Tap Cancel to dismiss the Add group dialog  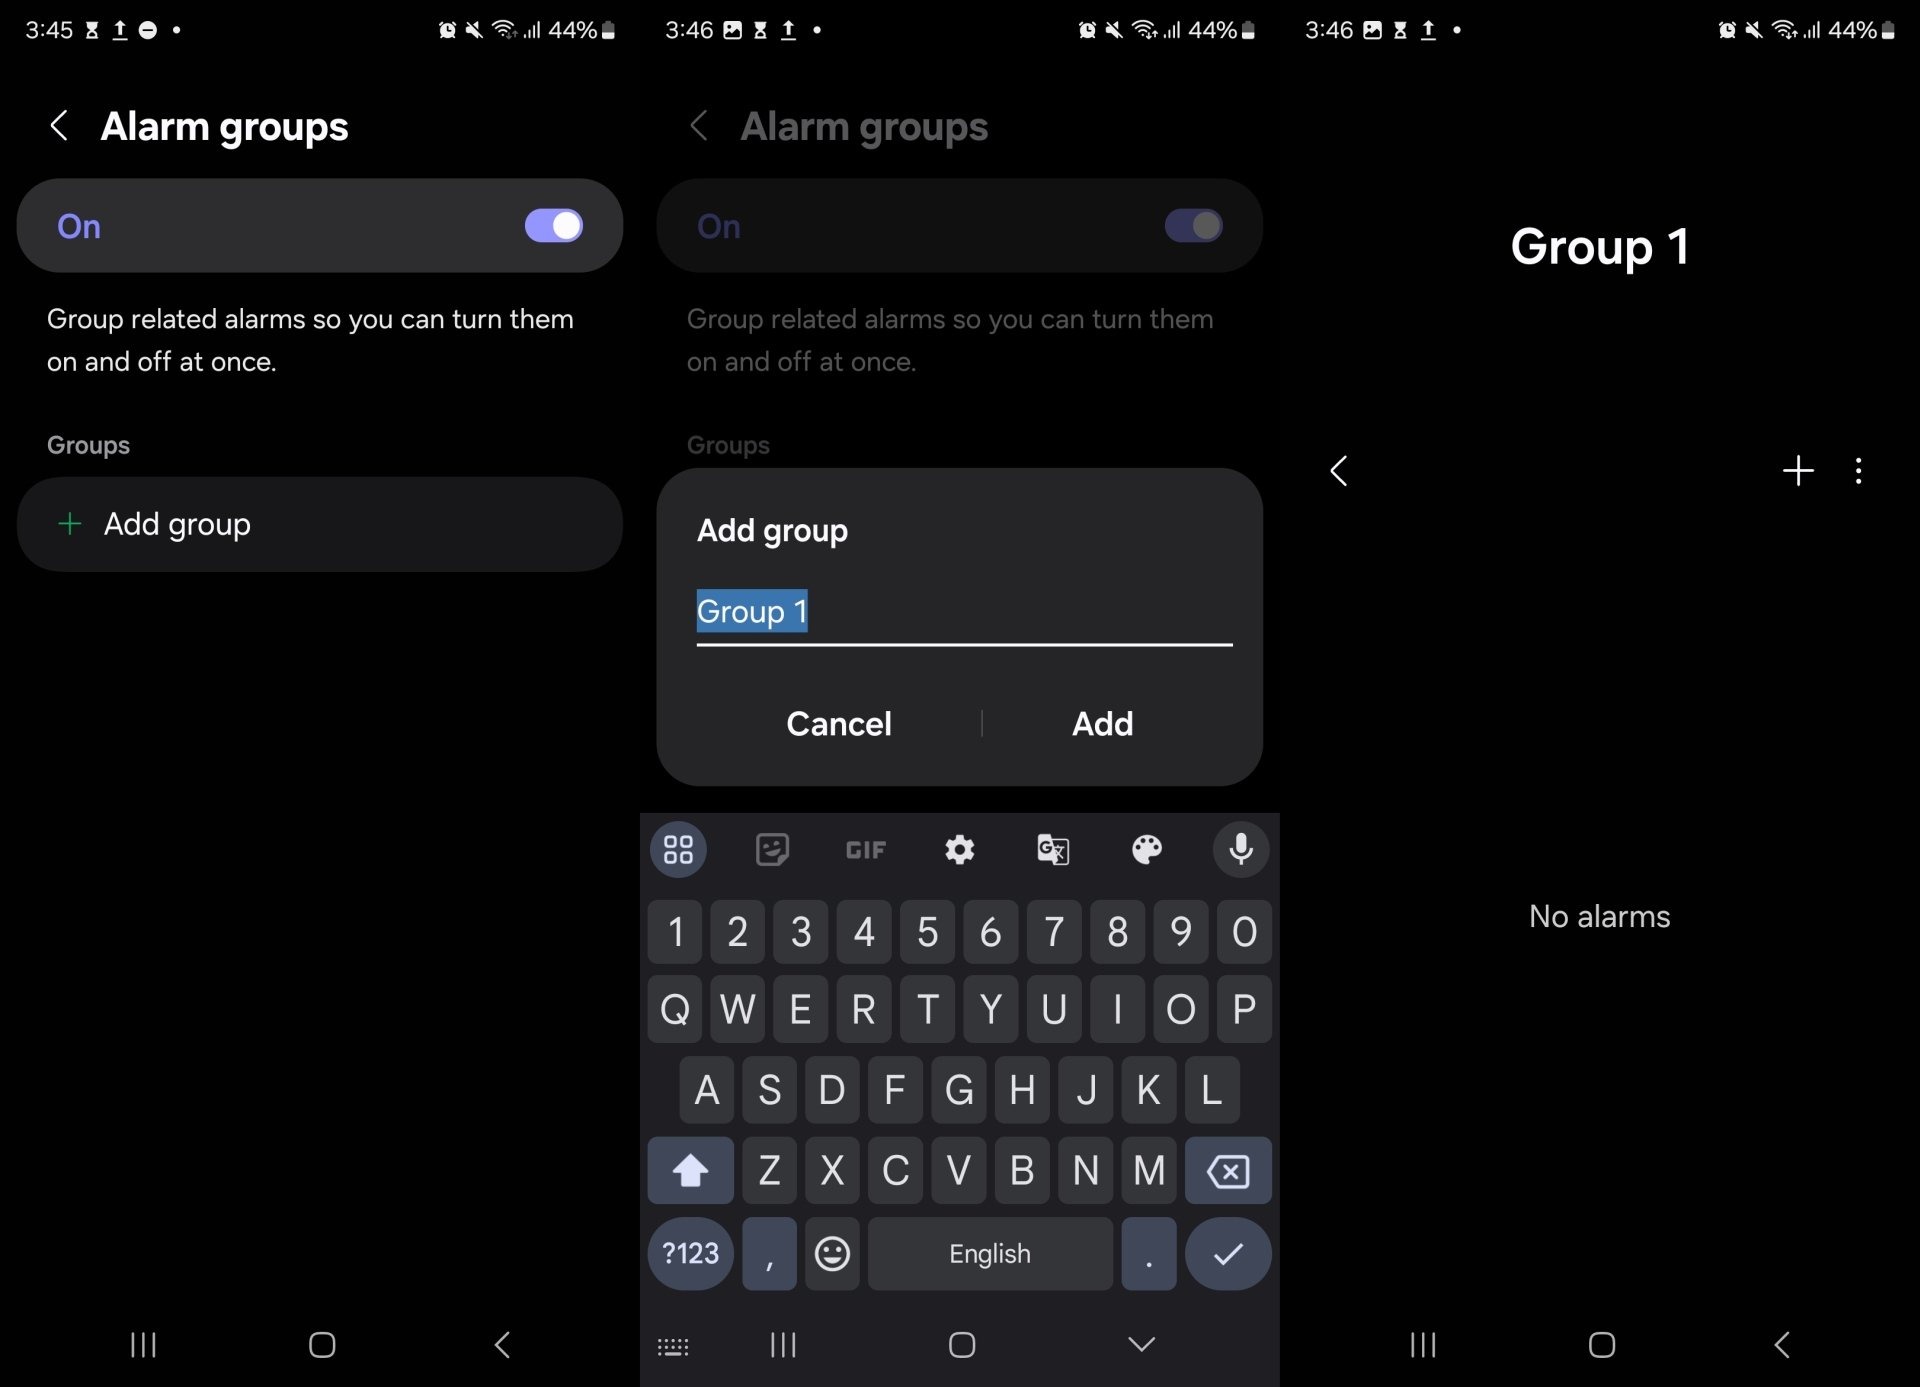[x=839, y=723]
